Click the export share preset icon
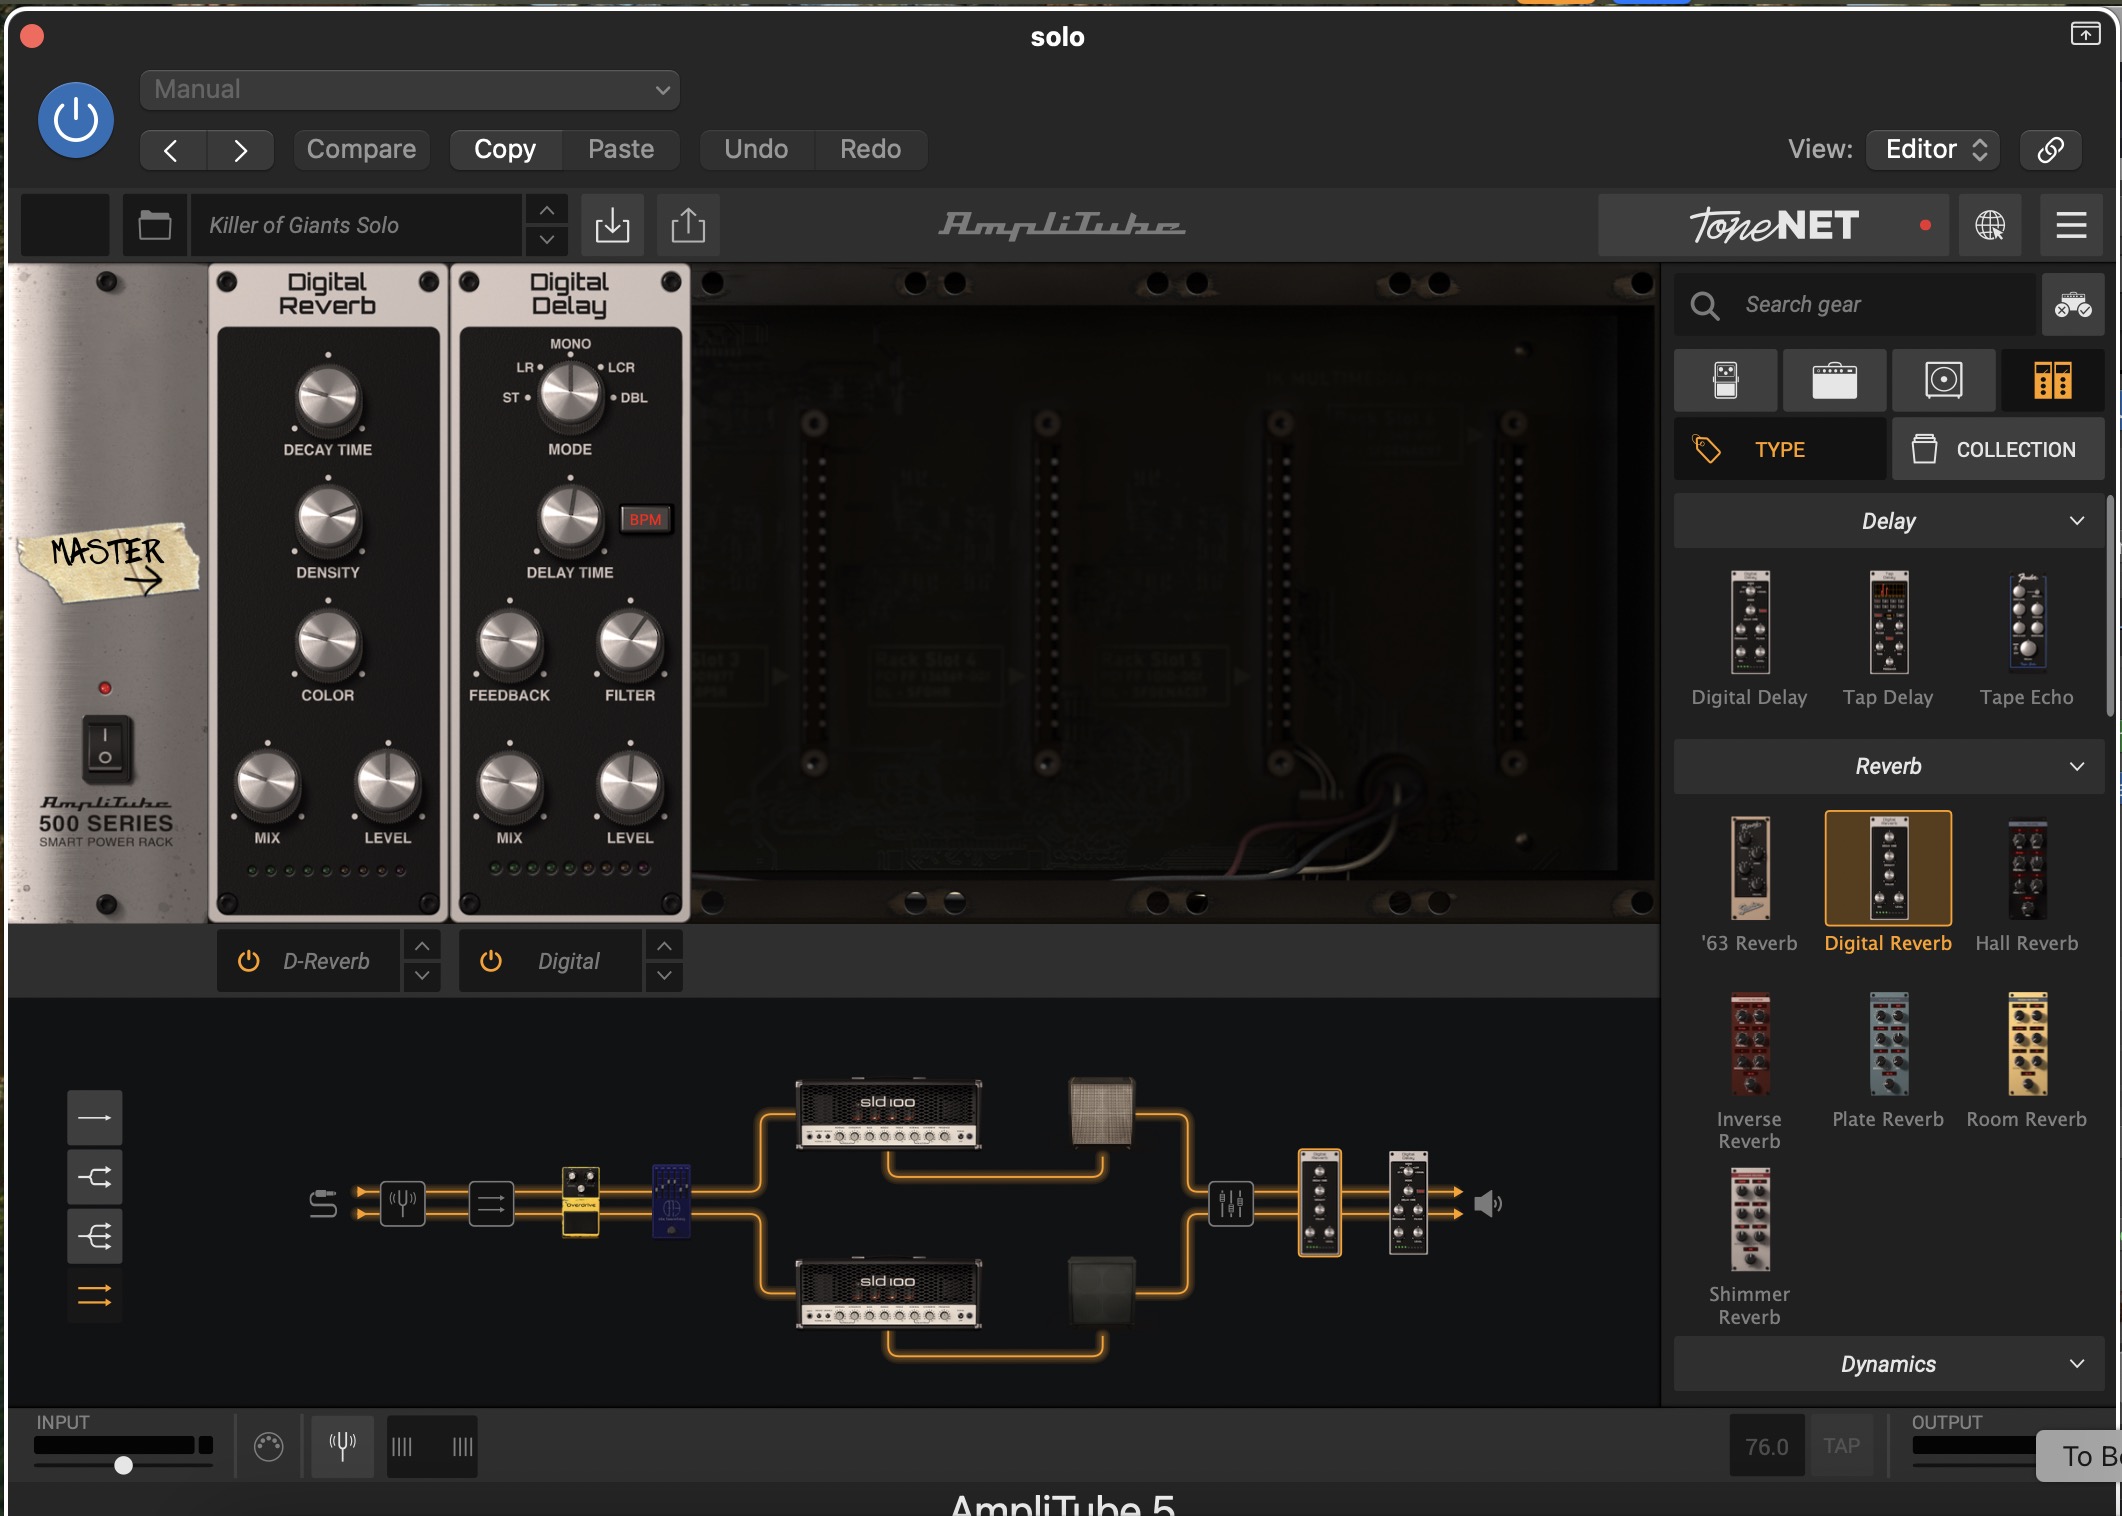Image resolution: width=2122 pixels, height=1516 pixels. tap(688, 225)
